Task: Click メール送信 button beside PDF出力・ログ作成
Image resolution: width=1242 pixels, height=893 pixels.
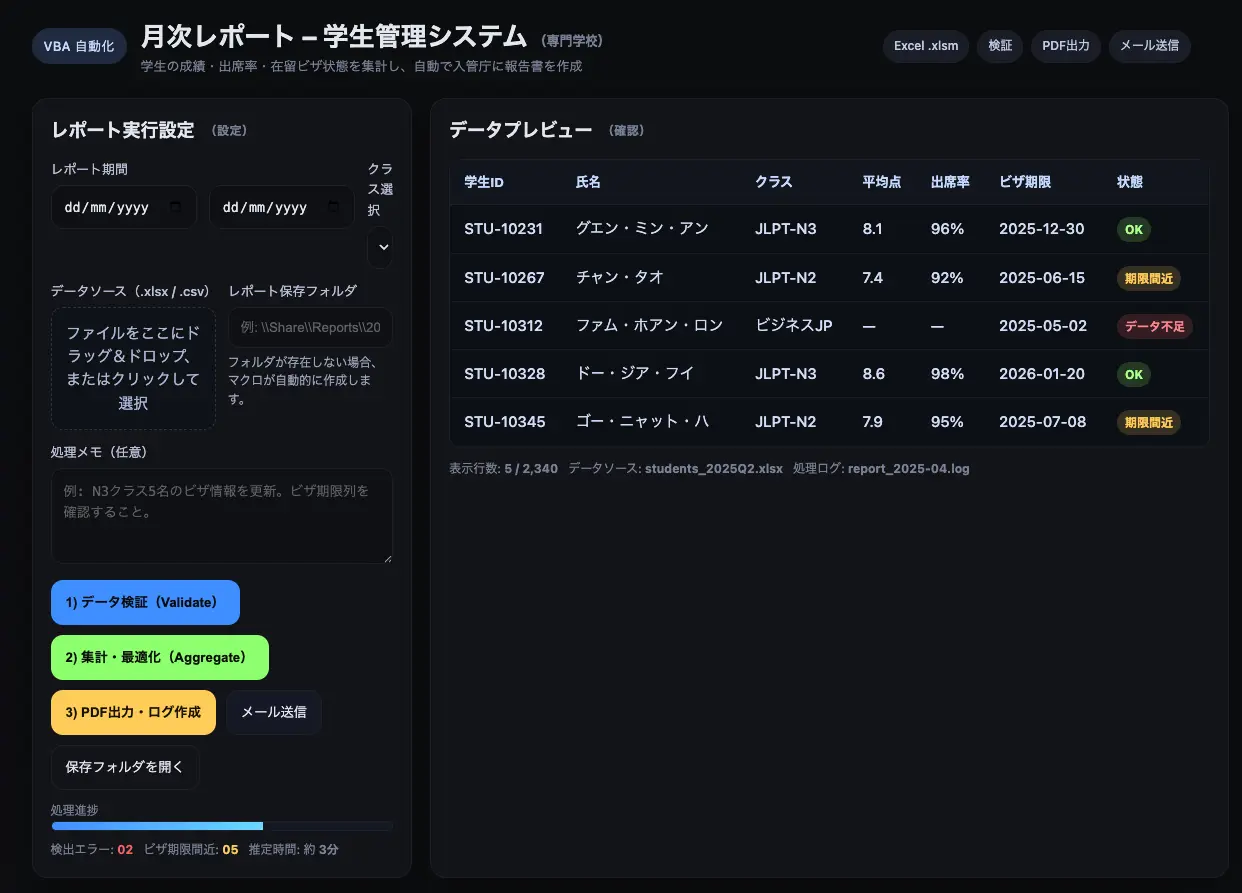Action: pyautogui.click(x=274, y=712)
